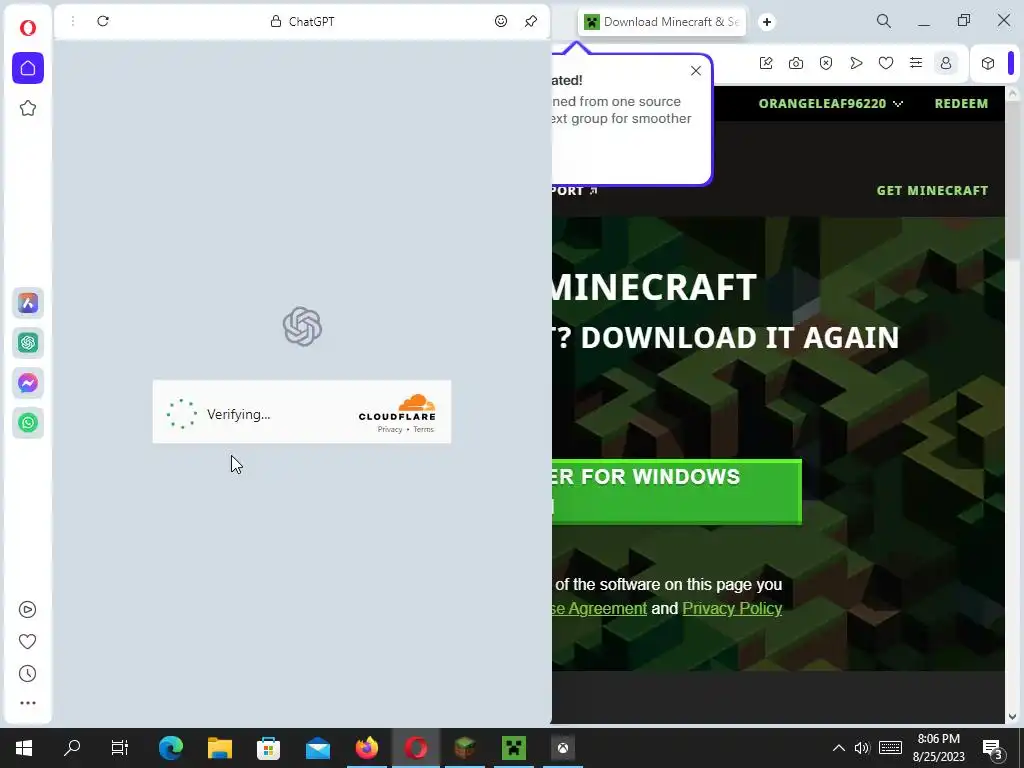This screenshot has width=1024, height=768.
Task: Click the edit page pencil toolbar icon
Action: [x=766, y=63]
